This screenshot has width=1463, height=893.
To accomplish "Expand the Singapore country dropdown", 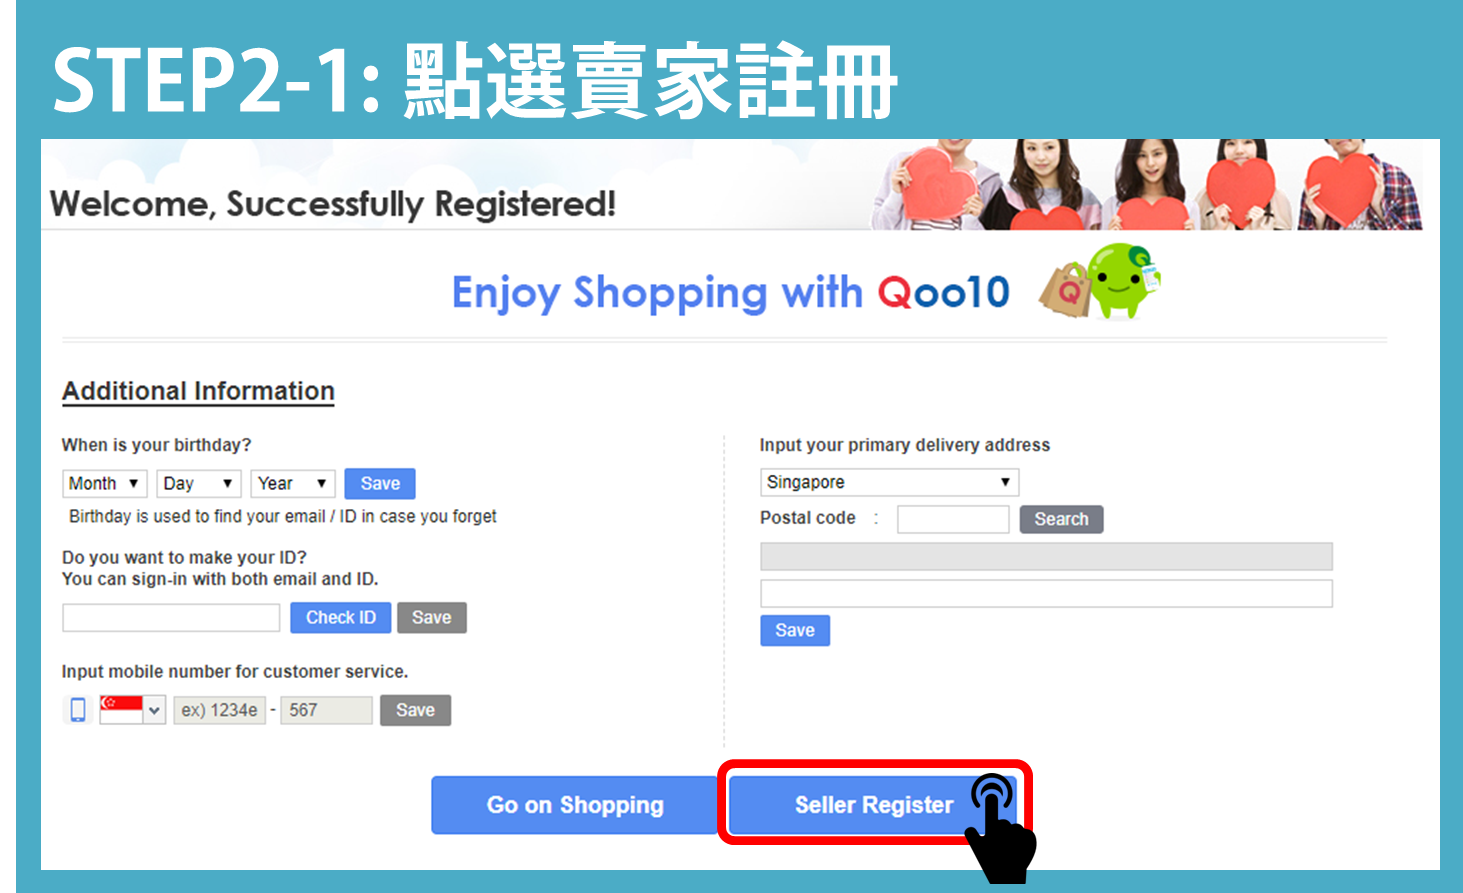I will coord(890,482).
